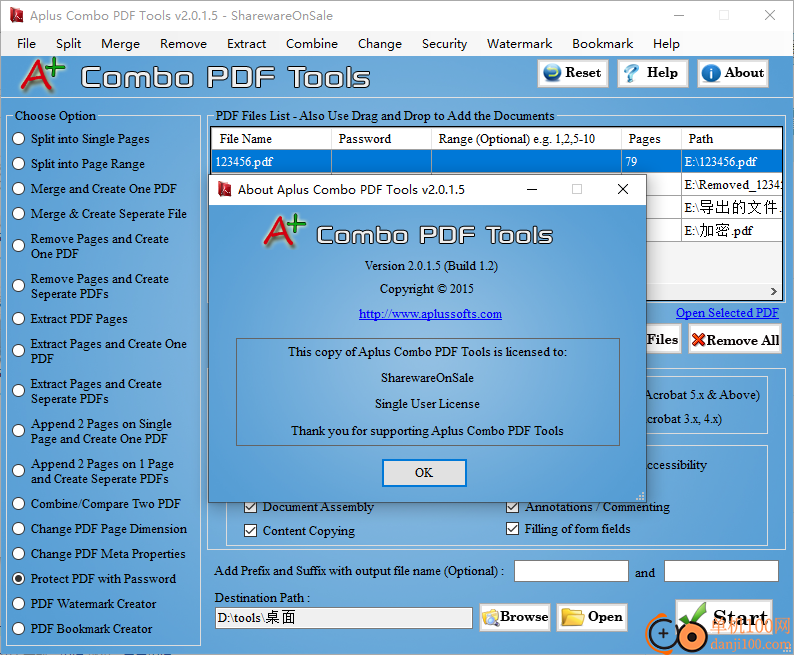This screenshot has height=655, width=794.
Task: Open the Security menu
Action: [x=444, y=44]
